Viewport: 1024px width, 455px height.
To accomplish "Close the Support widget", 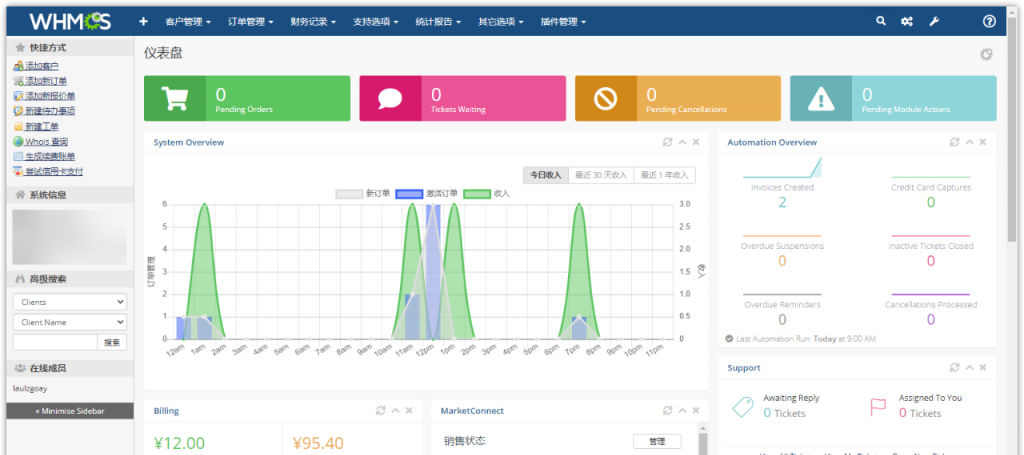I will click(x=983, y=368).
